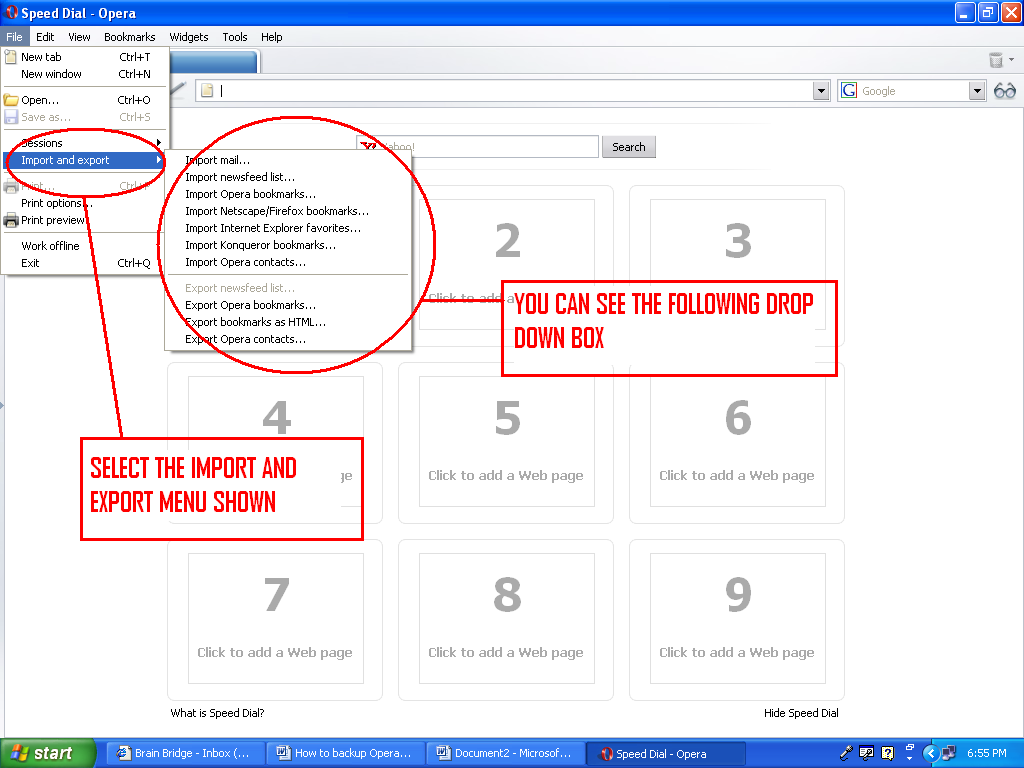
Task: Select Import newsfeed list...
Action: (288, 177)
